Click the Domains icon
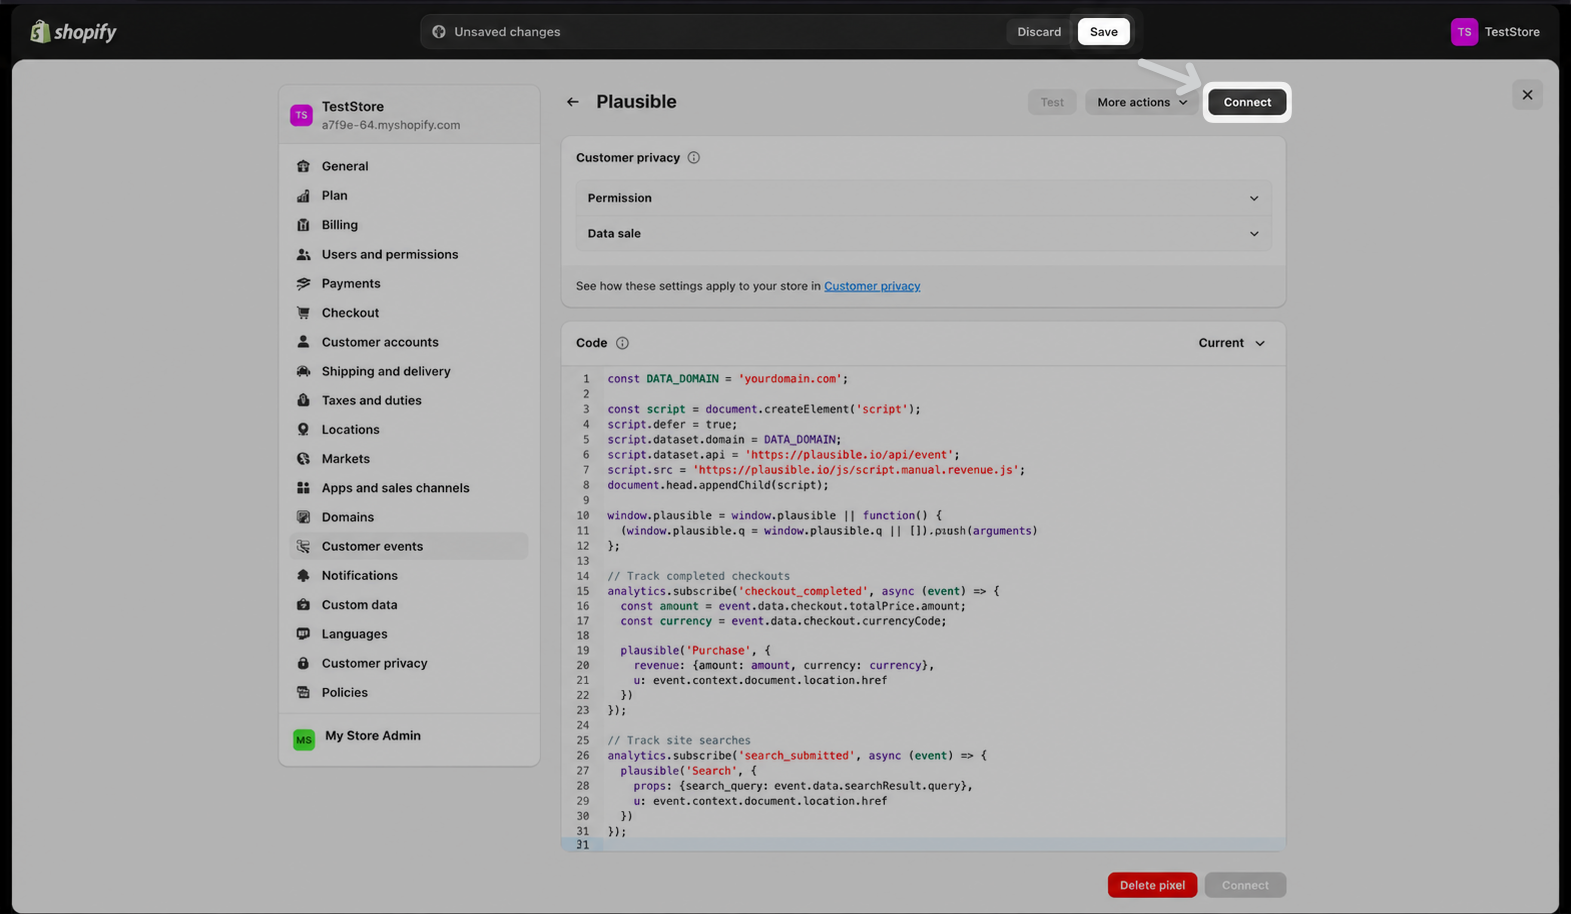The width and height of the screenshot is (1571, 914). (303, 517)
